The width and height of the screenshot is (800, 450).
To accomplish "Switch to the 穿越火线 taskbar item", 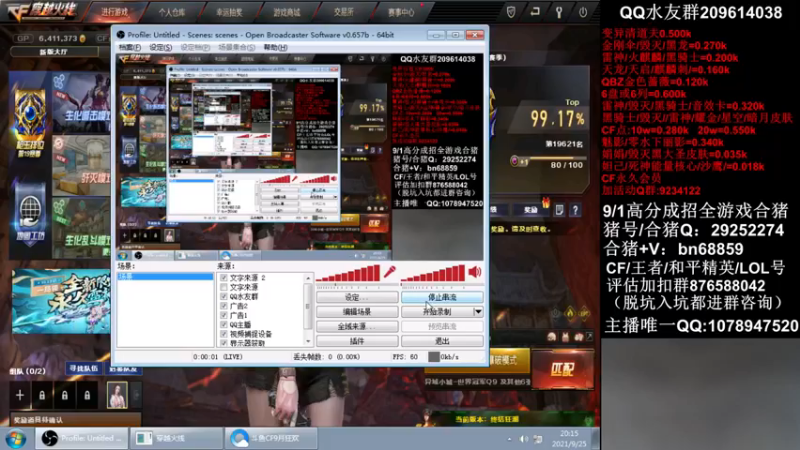I will (x=177, y=438).
